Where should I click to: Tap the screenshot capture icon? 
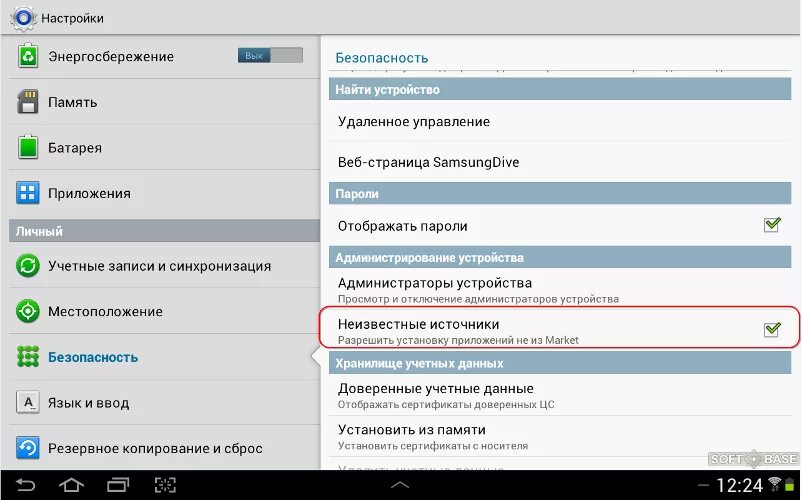(x=165, y=485)
